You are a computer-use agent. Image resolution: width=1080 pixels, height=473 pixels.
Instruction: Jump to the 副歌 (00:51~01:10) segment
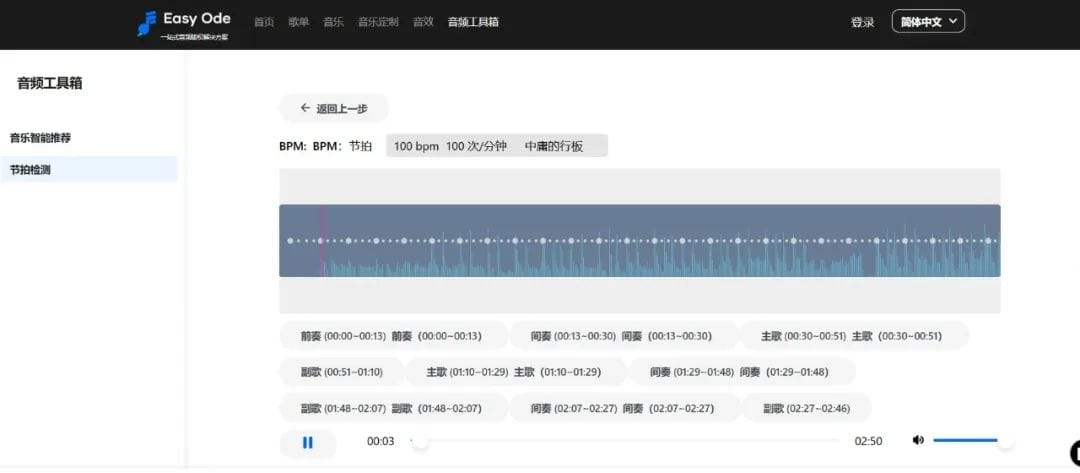tap(341, 372)
